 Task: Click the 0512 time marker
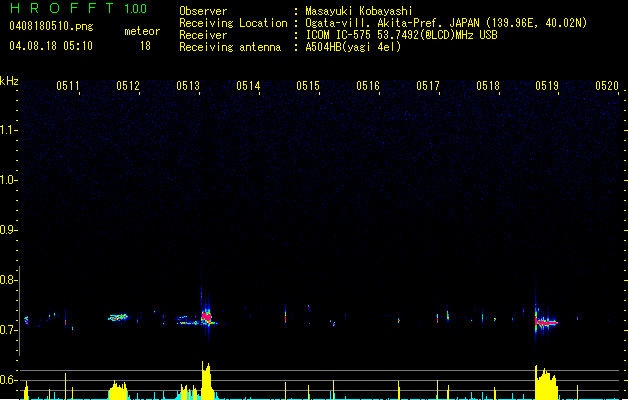coord(128,85)
